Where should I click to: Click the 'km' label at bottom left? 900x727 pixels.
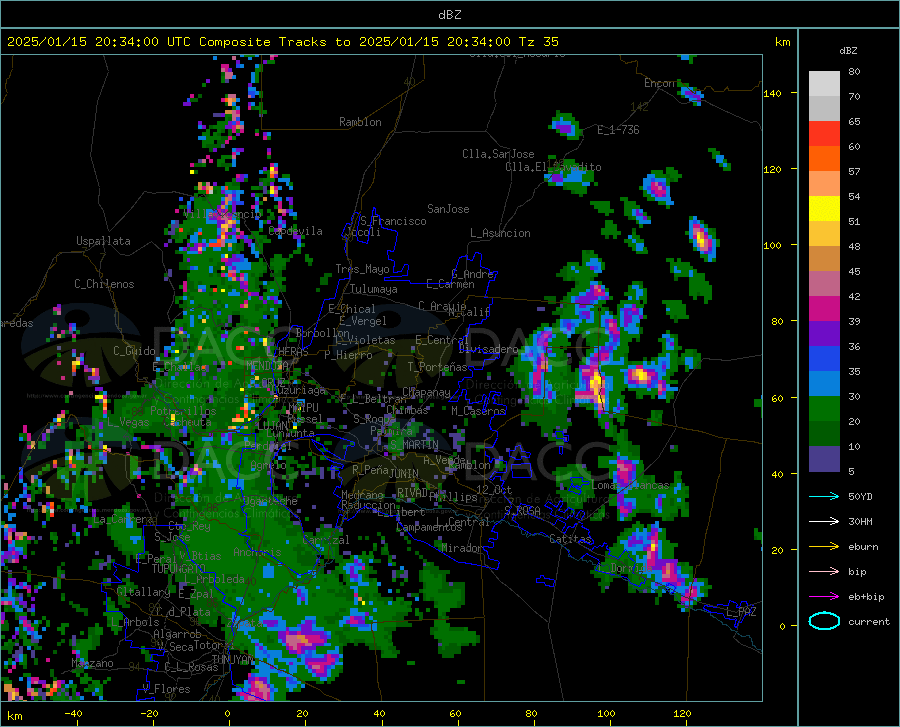point(14,716)
